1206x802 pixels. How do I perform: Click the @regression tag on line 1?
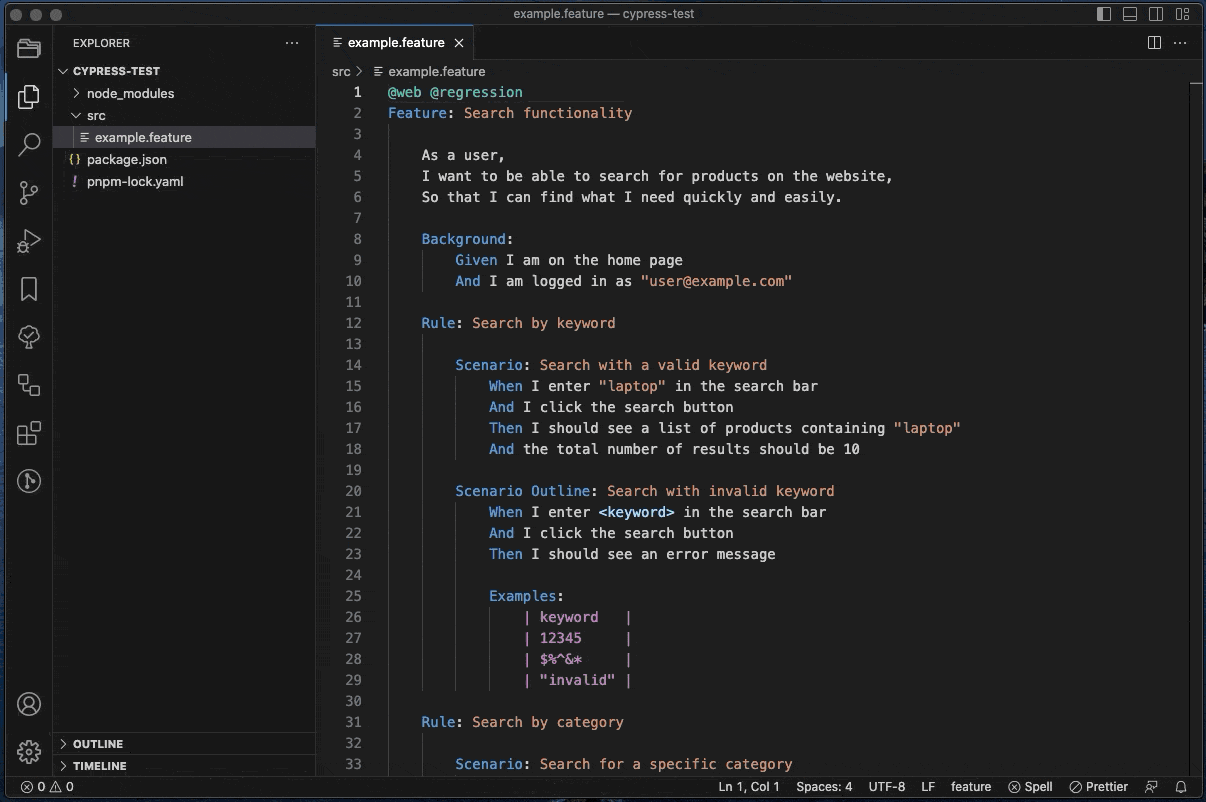pyautogui.click(x=476, y=92)
